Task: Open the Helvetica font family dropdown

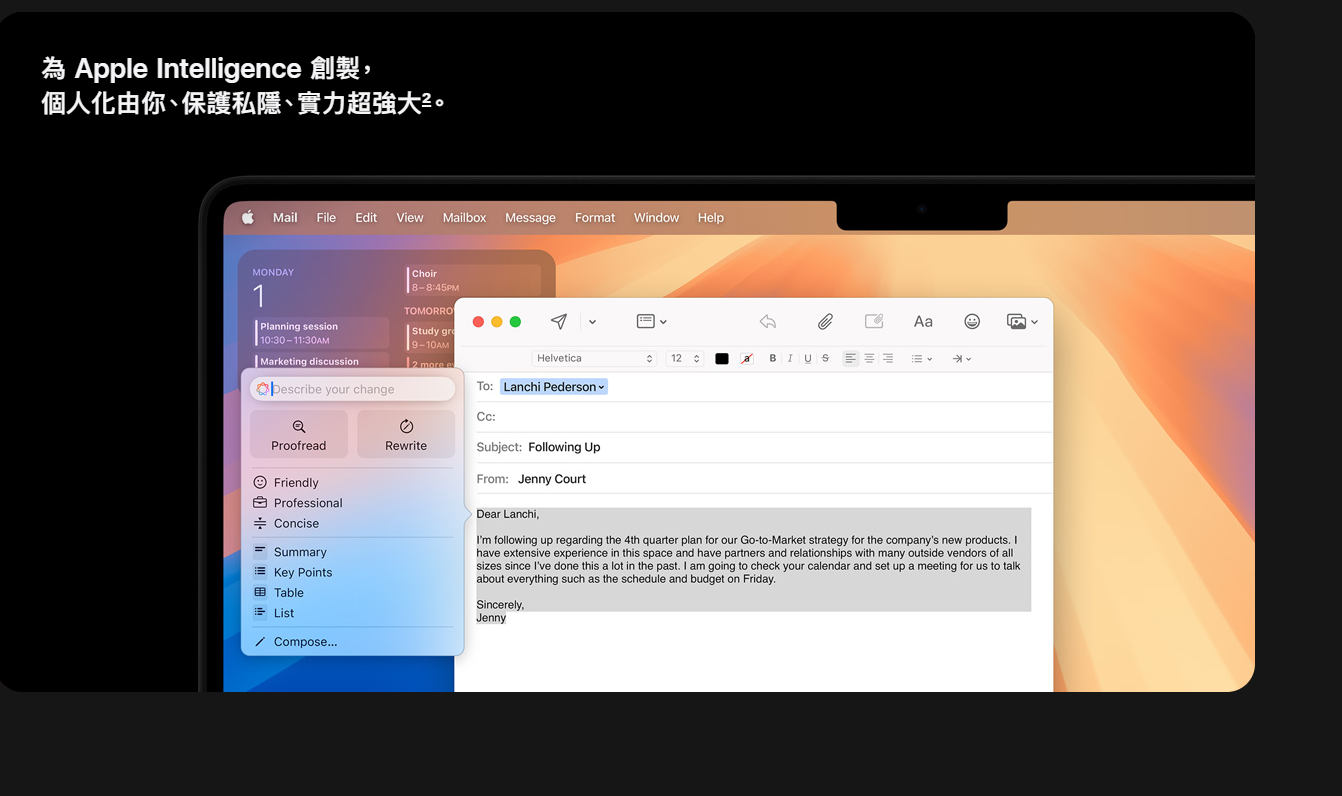Action: tap(594, 358)
